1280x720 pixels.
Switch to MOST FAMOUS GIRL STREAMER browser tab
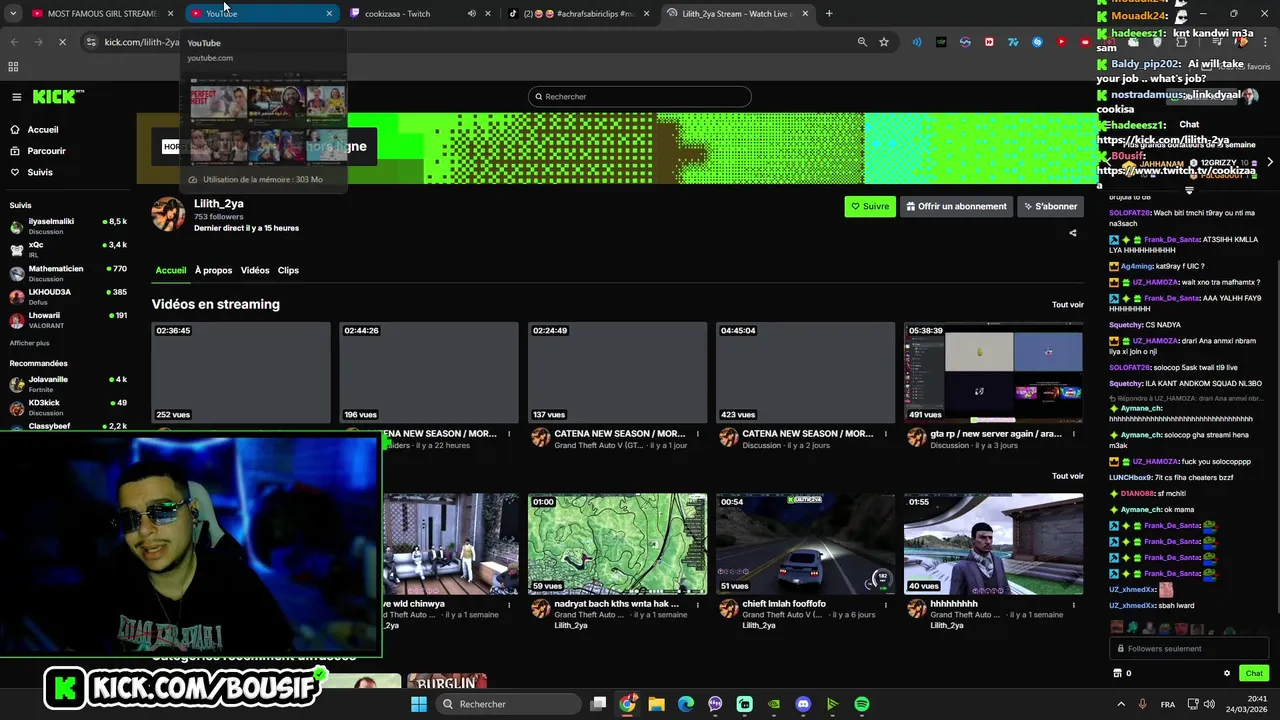click(x=102, y=14)
